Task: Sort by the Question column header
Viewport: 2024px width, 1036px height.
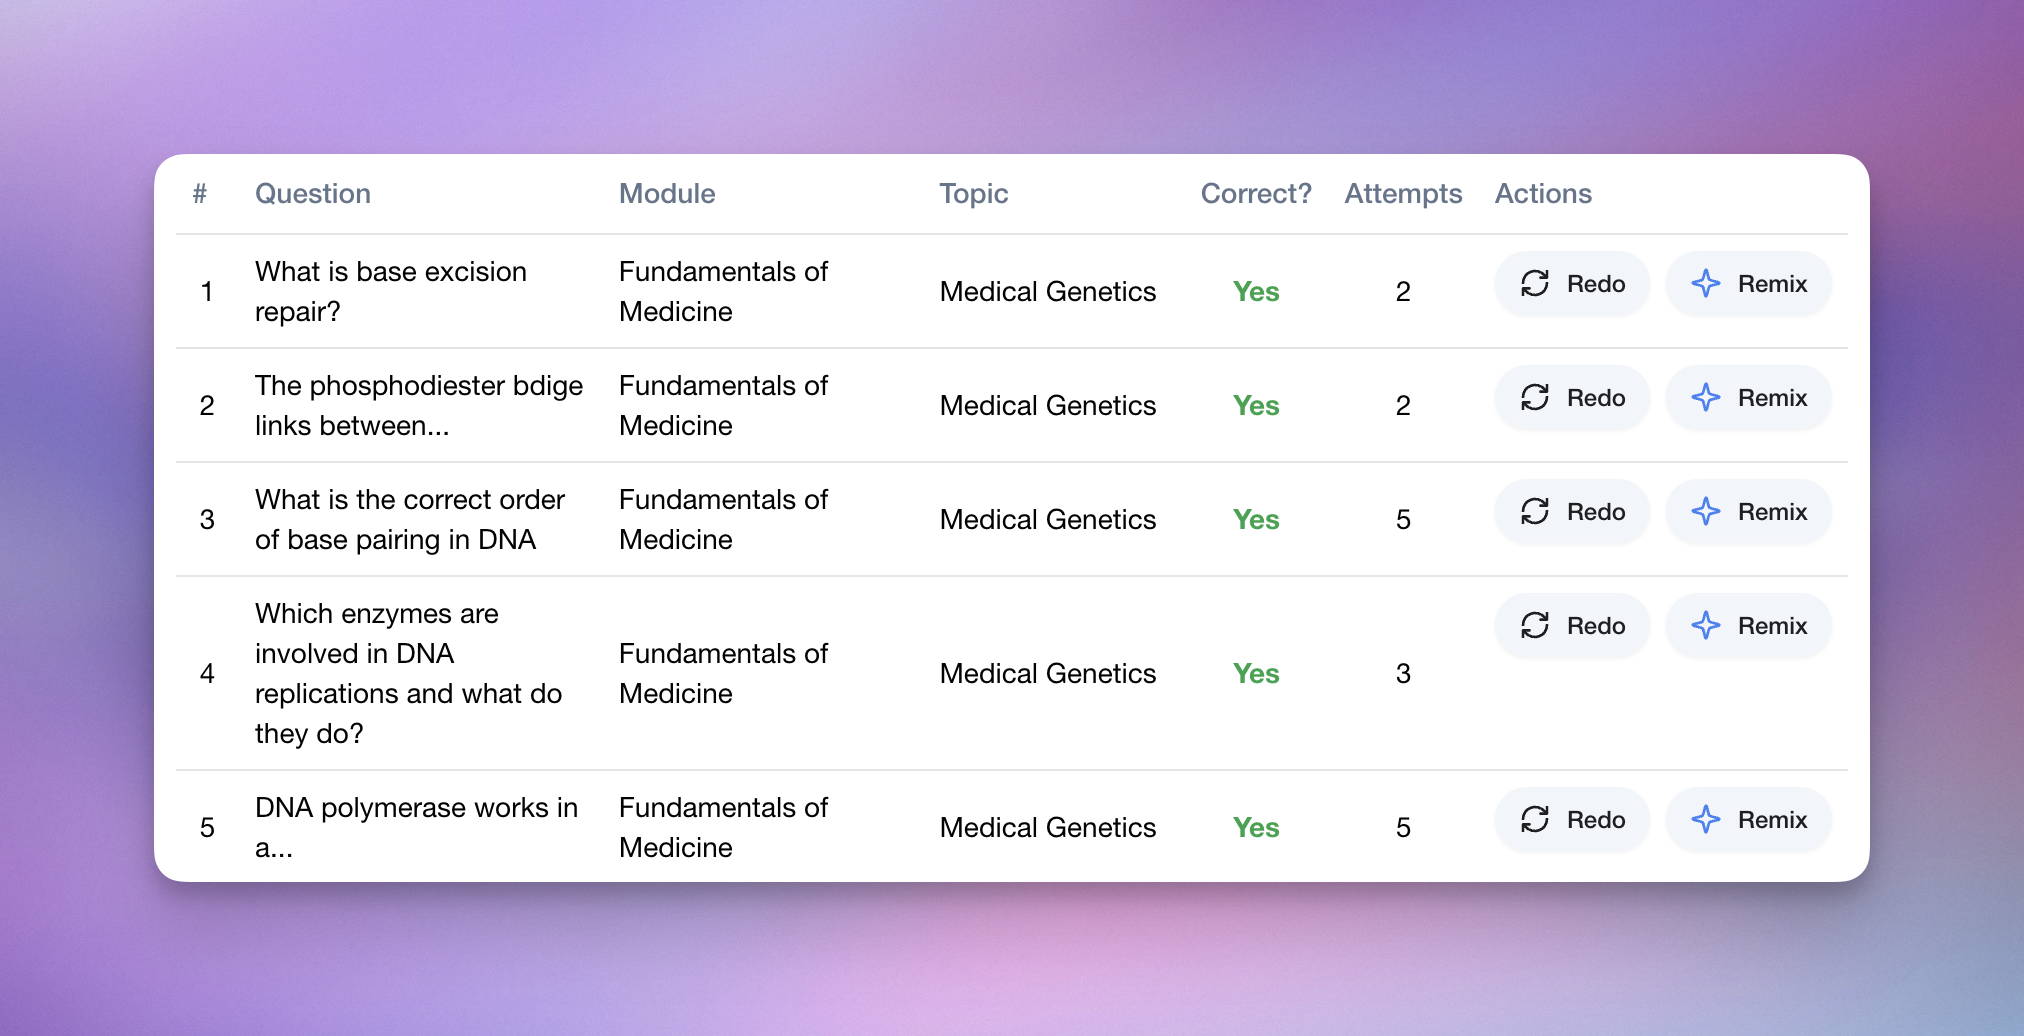Action: point(313,193)
